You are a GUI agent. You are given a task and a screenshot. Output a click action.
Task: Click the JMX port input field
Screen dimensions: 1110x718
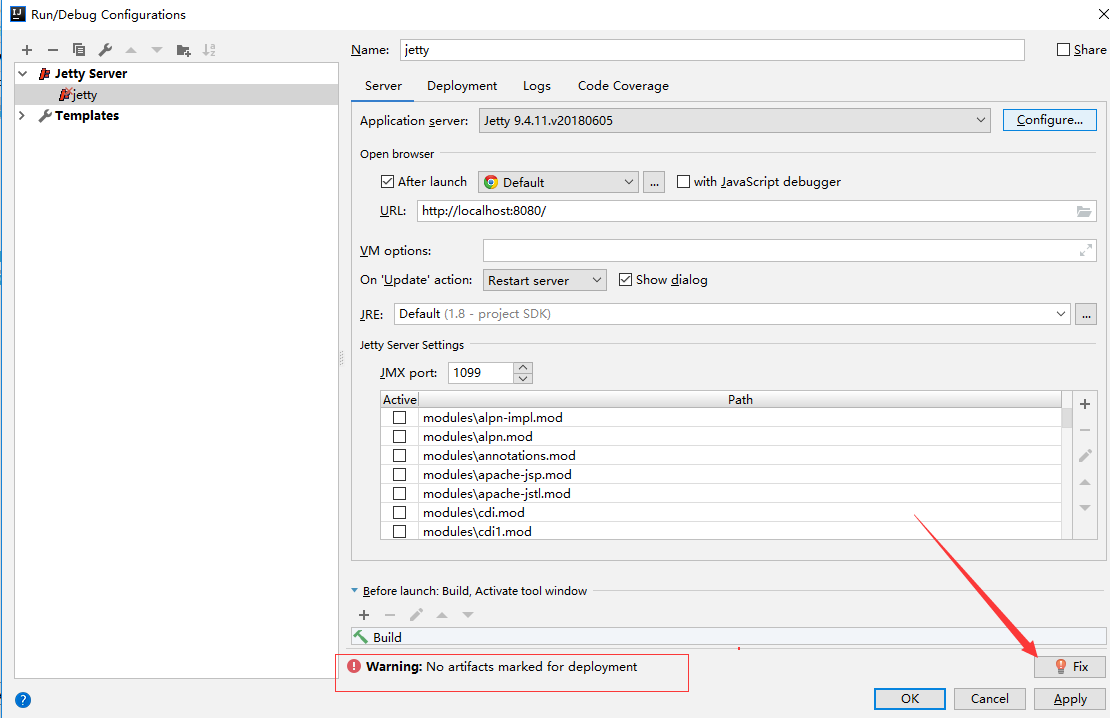click(x=481, y=372)
